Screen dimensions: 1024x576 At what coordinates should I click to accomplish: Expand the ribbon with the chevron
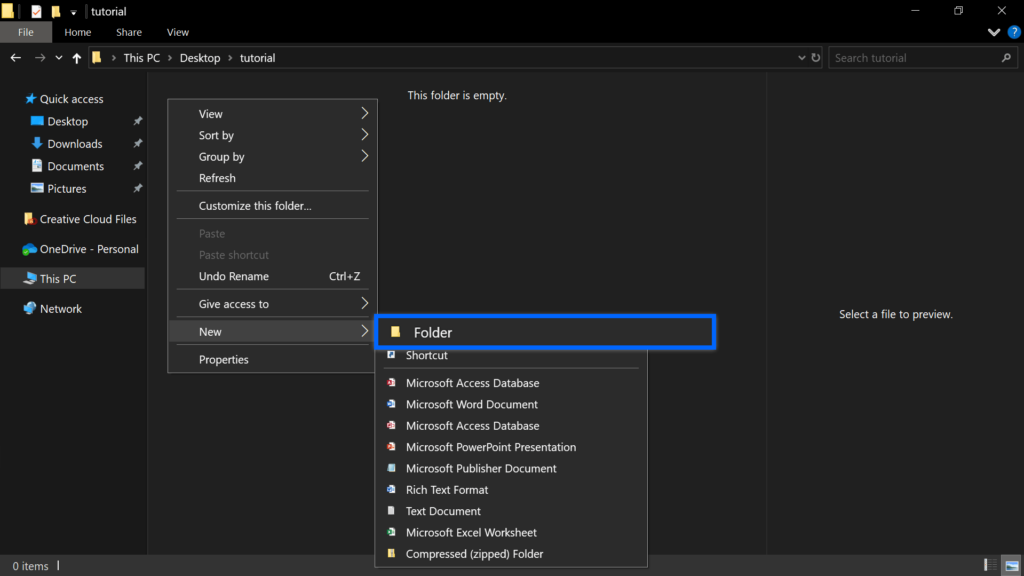tap(993, 32)
